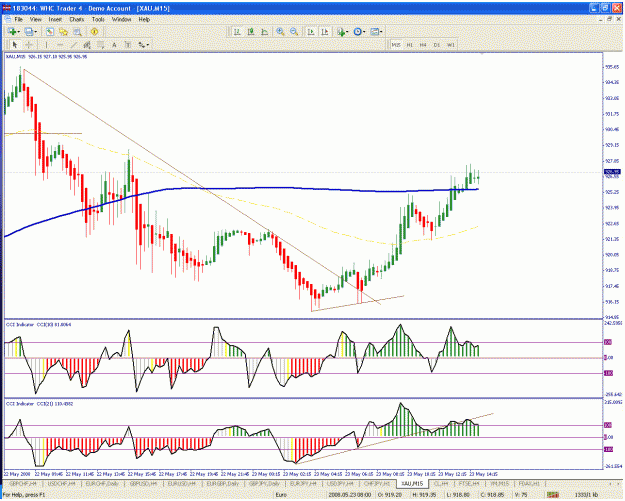Viewport: 625px width, 501px height.
Task: Set timeframe to D1
Action: coord(437,45)
